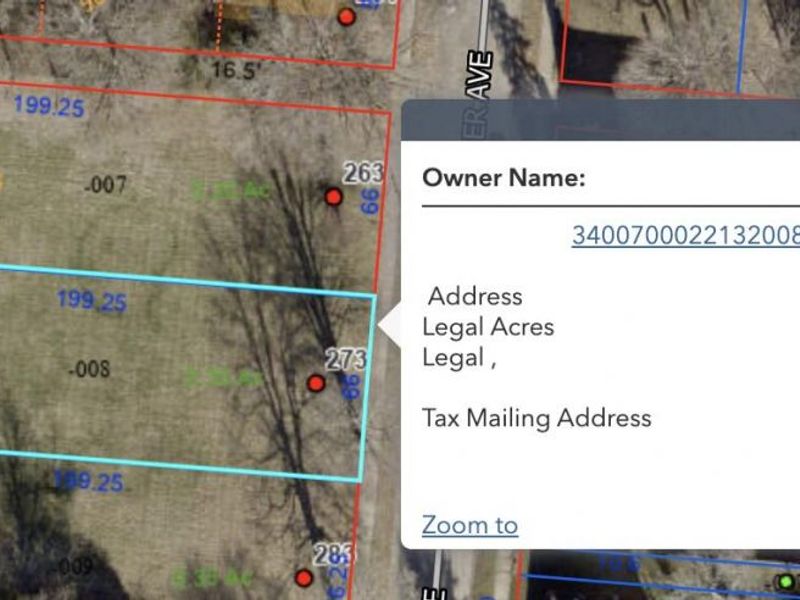Click the Legal Acres field text

(x=488, y=327)
